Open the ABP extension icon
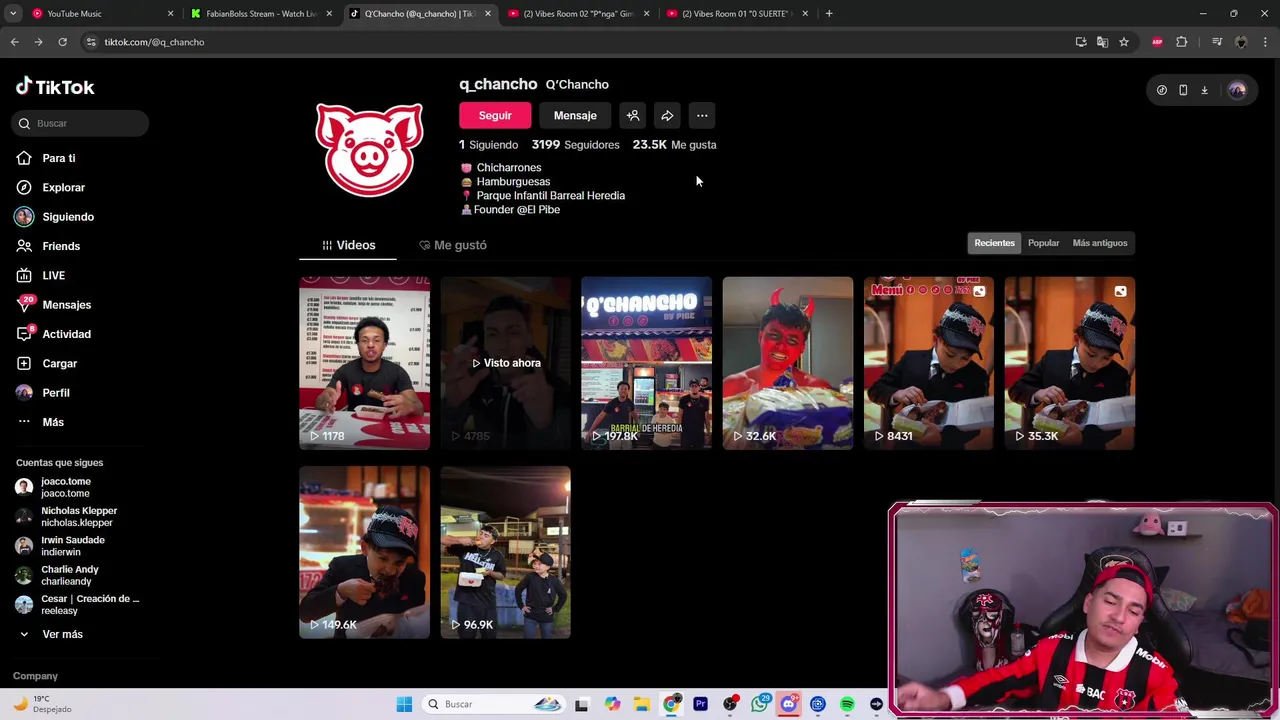 [1157, 42]
